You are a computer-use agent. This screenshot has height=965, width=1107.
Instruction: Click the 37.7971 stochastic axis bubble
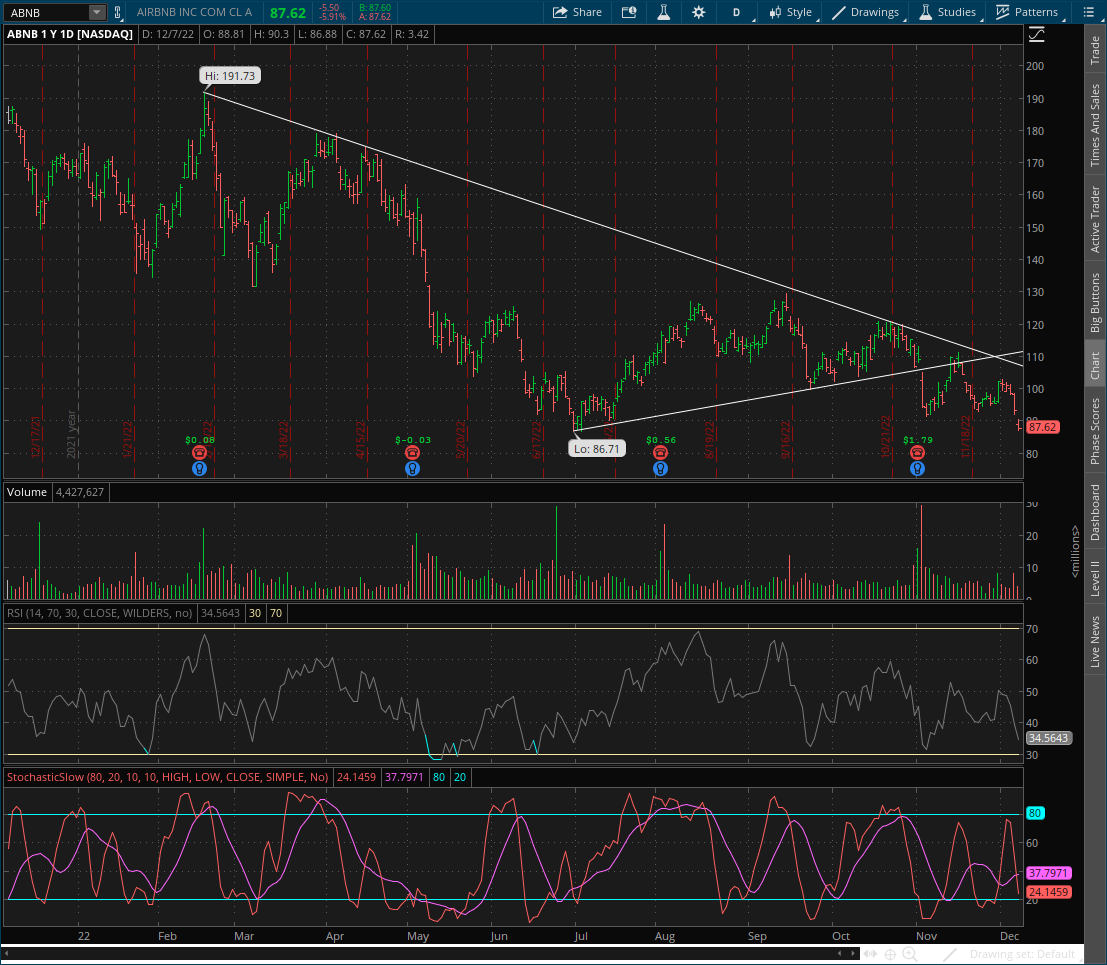(1048, 873)
